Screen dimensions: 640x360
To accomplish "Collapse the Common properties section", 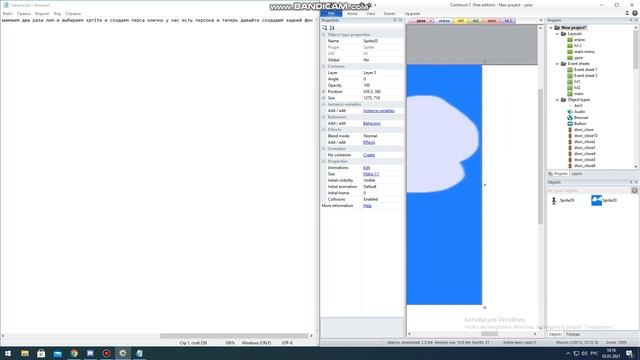I will click(x=324, y=66).
